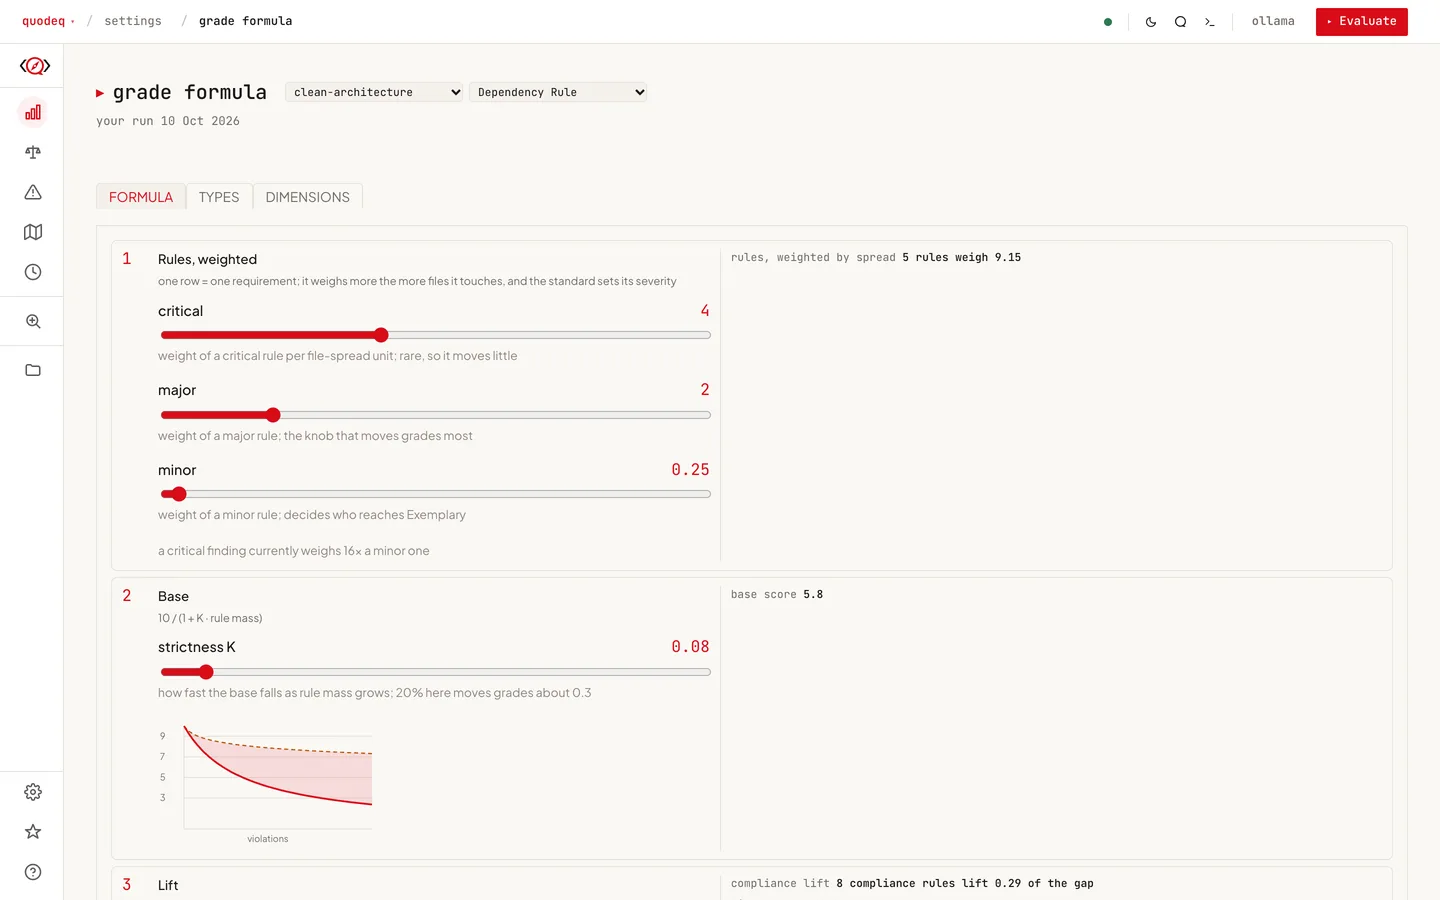Image resolution: width=1440 pixels, height=900 pixels.
Task: Click the '5 rules weigh 9.15' text
Action: 962,257
